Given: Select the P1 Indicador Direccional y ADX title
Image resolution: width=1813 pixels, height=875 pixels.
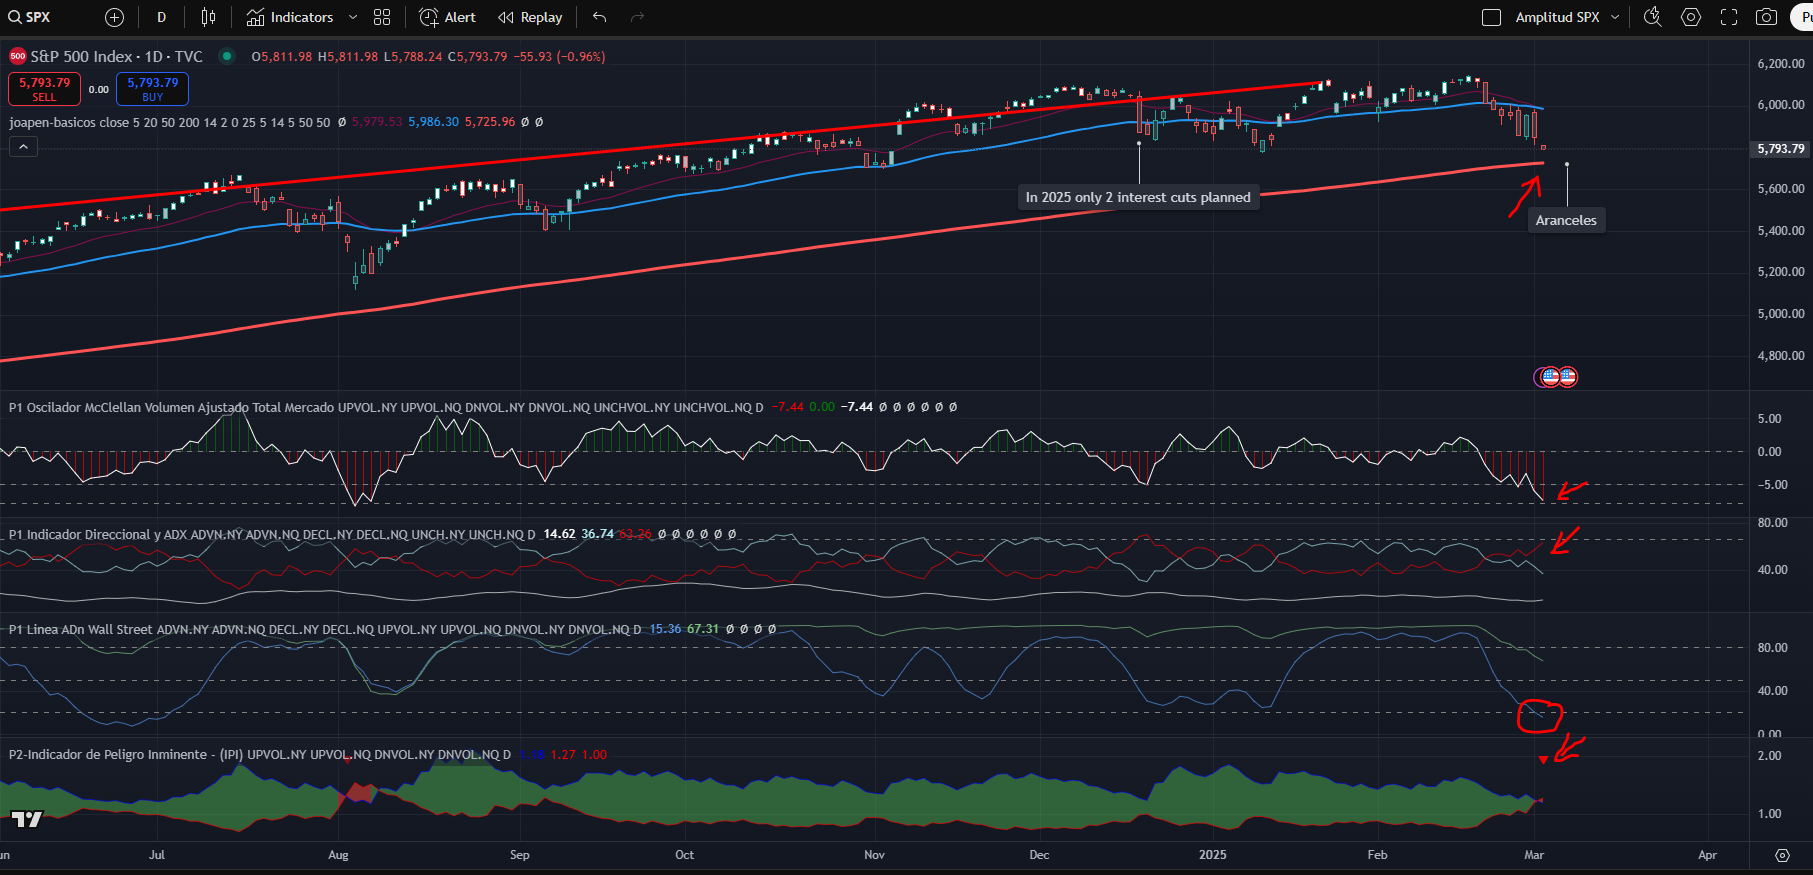Looking at the screenshot, I should [x=271, y=534].
